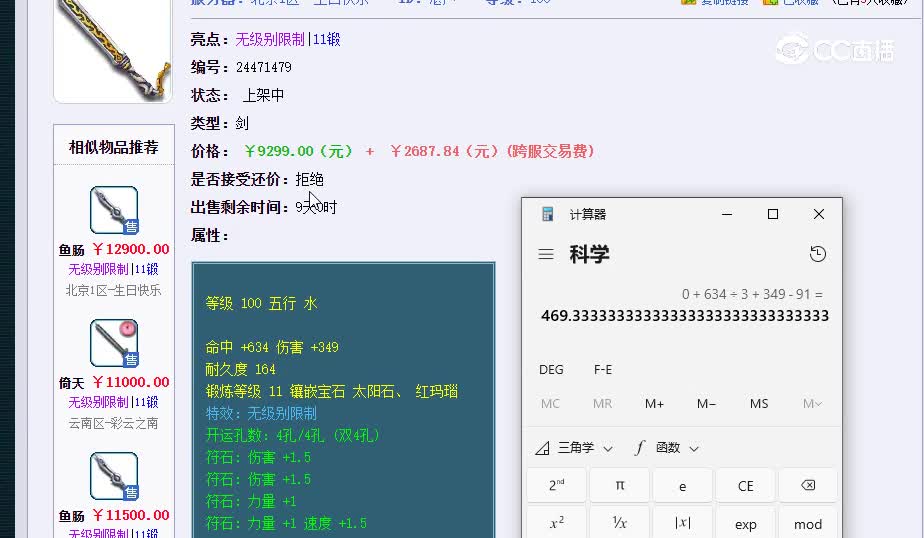This screenshot has width=924, height=538.
Task: Click the calculator result 469.333 display
Action: coord(685,316)
